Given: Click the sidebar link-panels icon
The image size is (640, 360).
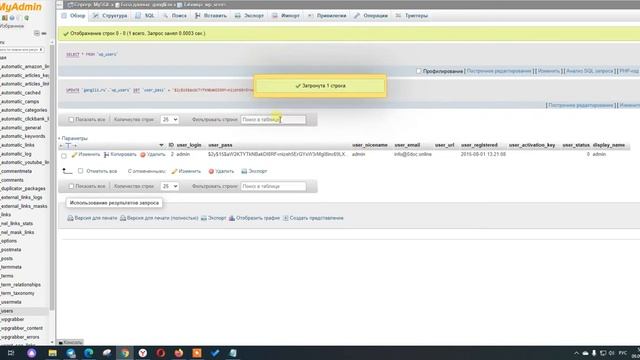Looking at the screenshot, I should click(x=44, y=33).
